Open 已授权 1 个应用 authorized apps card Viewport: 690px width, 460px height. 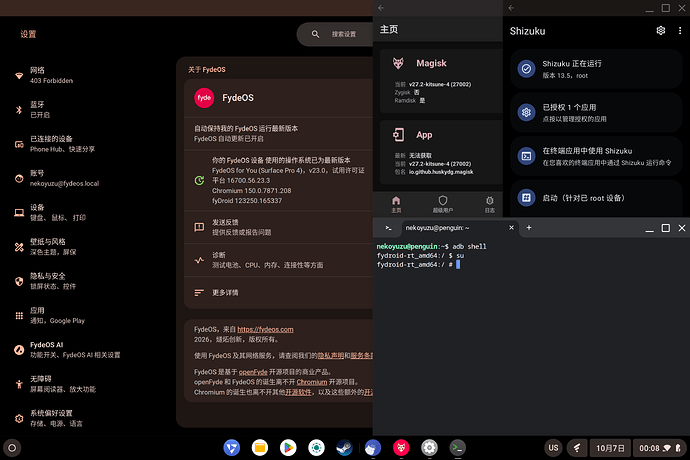[596, 112]
